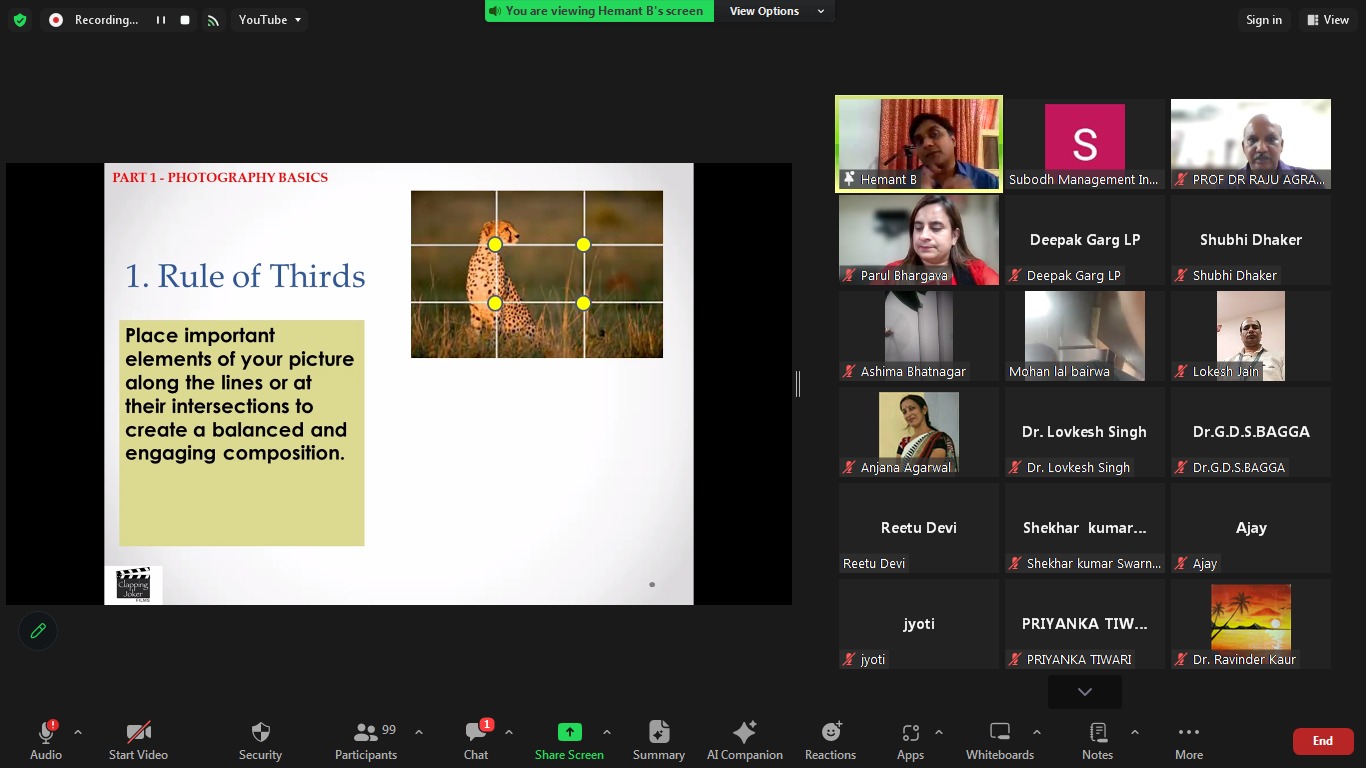Toggle Start Video camera

pos(138,740)
